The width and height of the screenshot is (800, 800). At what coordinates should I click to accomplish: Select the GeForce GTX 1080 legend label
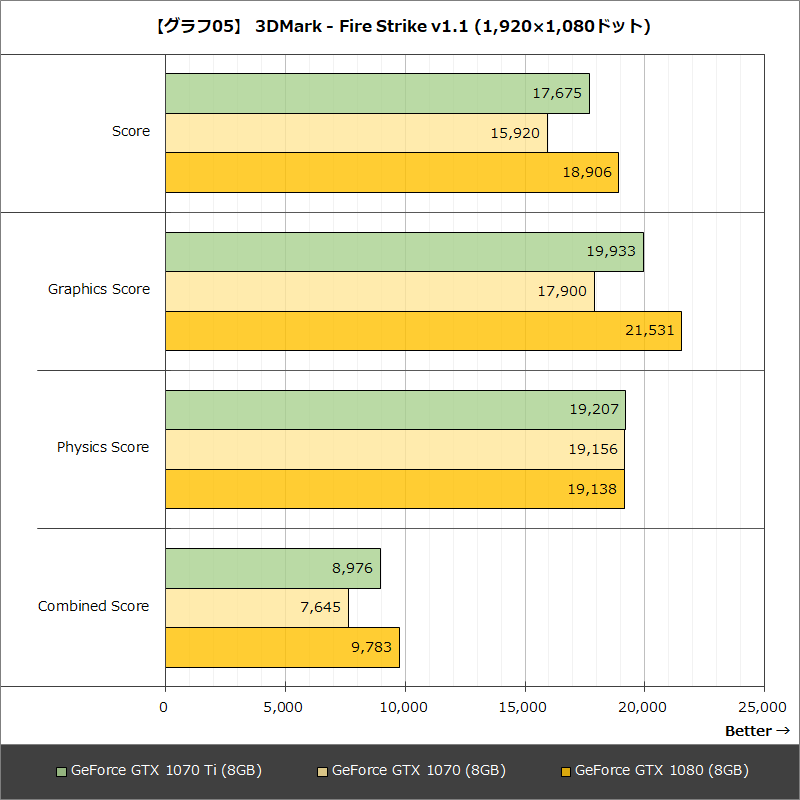click(665, 771)
